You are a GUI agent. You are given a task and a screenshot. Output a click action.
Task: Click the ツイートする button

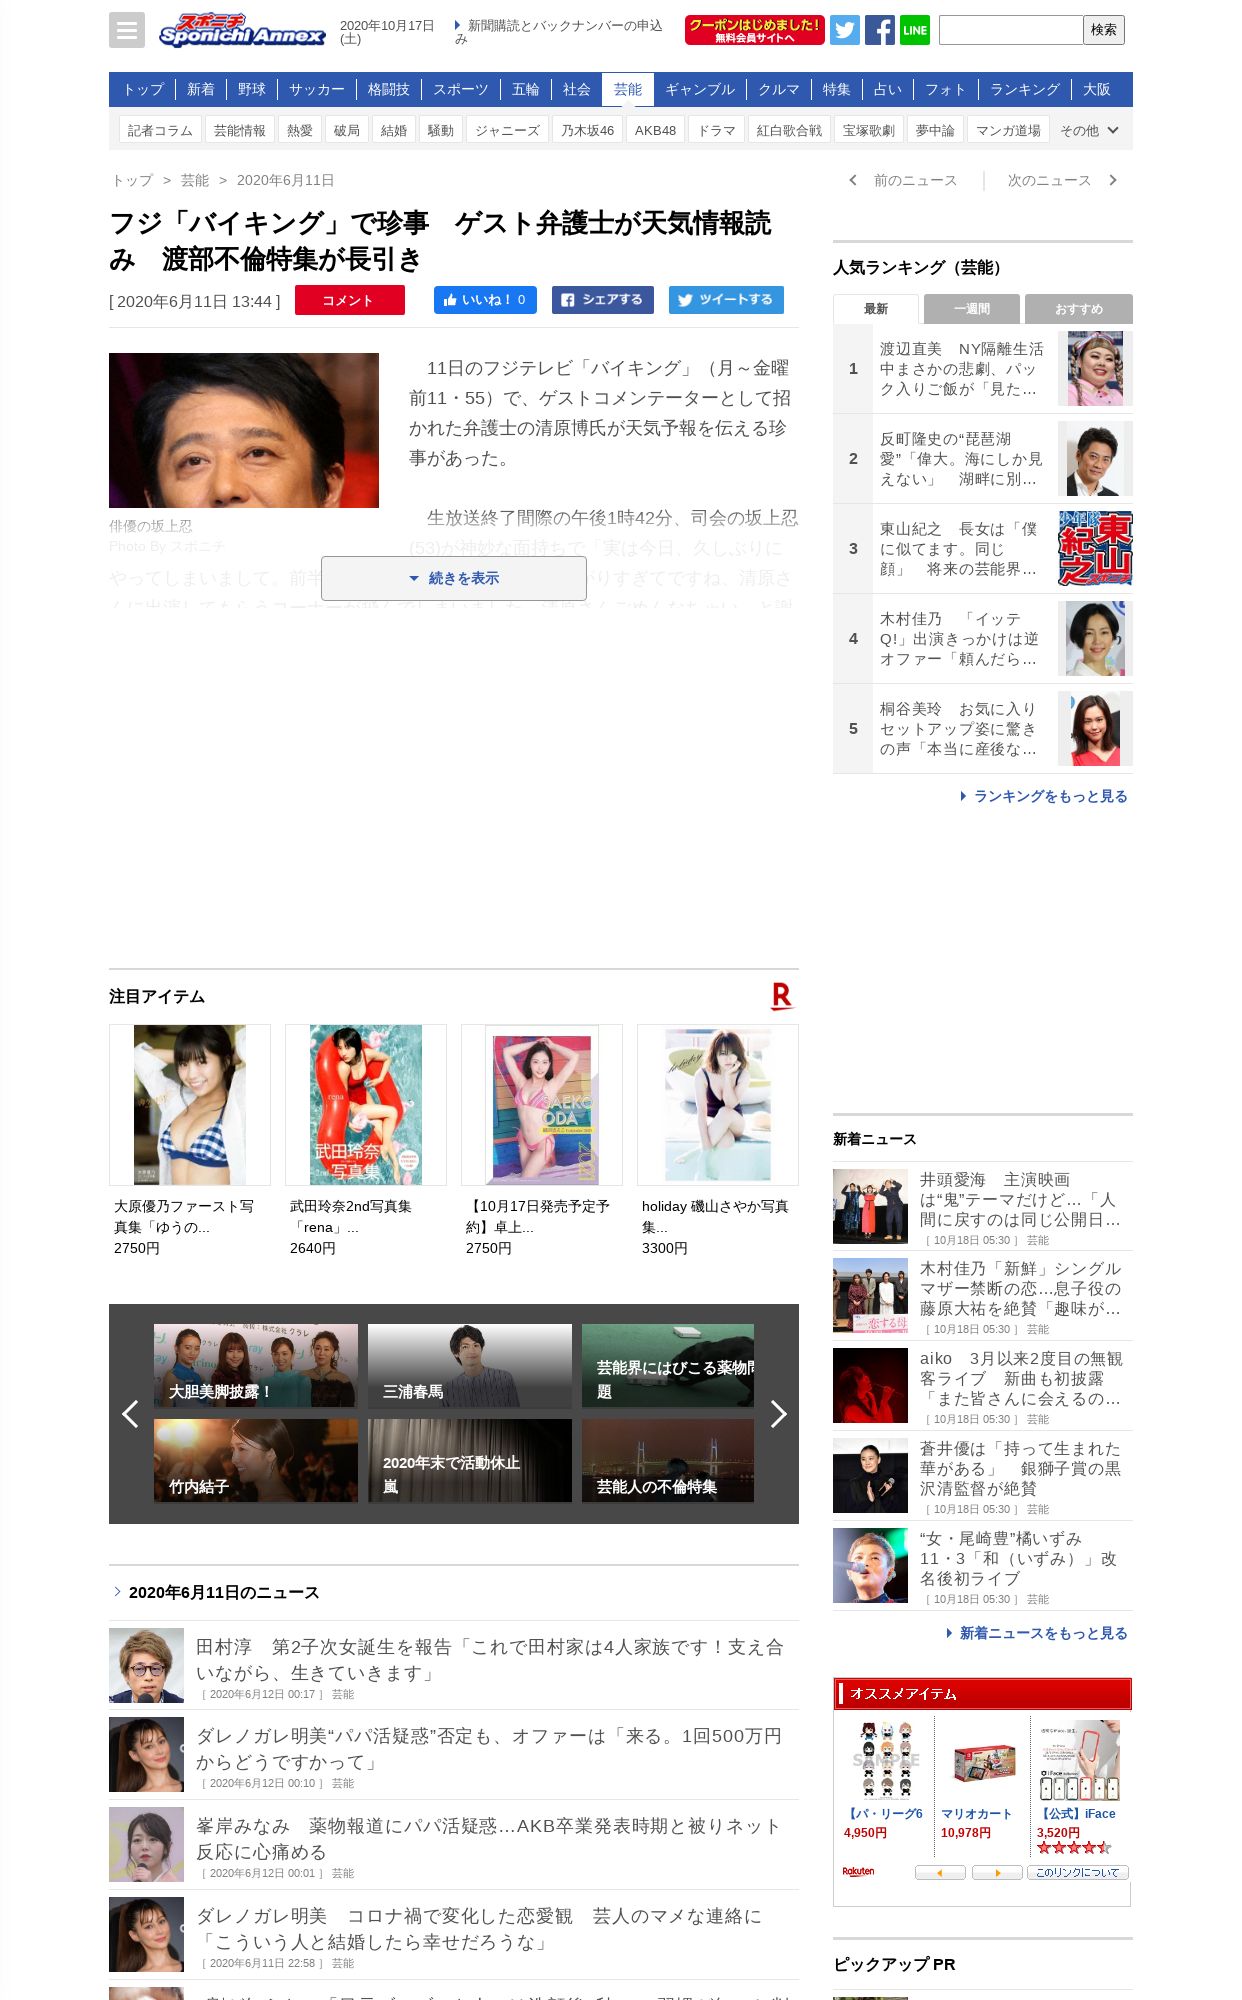(726, 300)
